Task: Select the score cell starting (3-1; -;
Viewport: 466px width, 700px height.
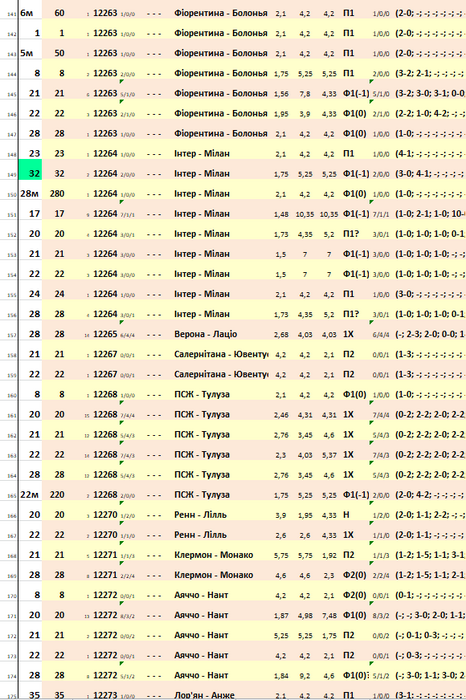Action: 430,695
